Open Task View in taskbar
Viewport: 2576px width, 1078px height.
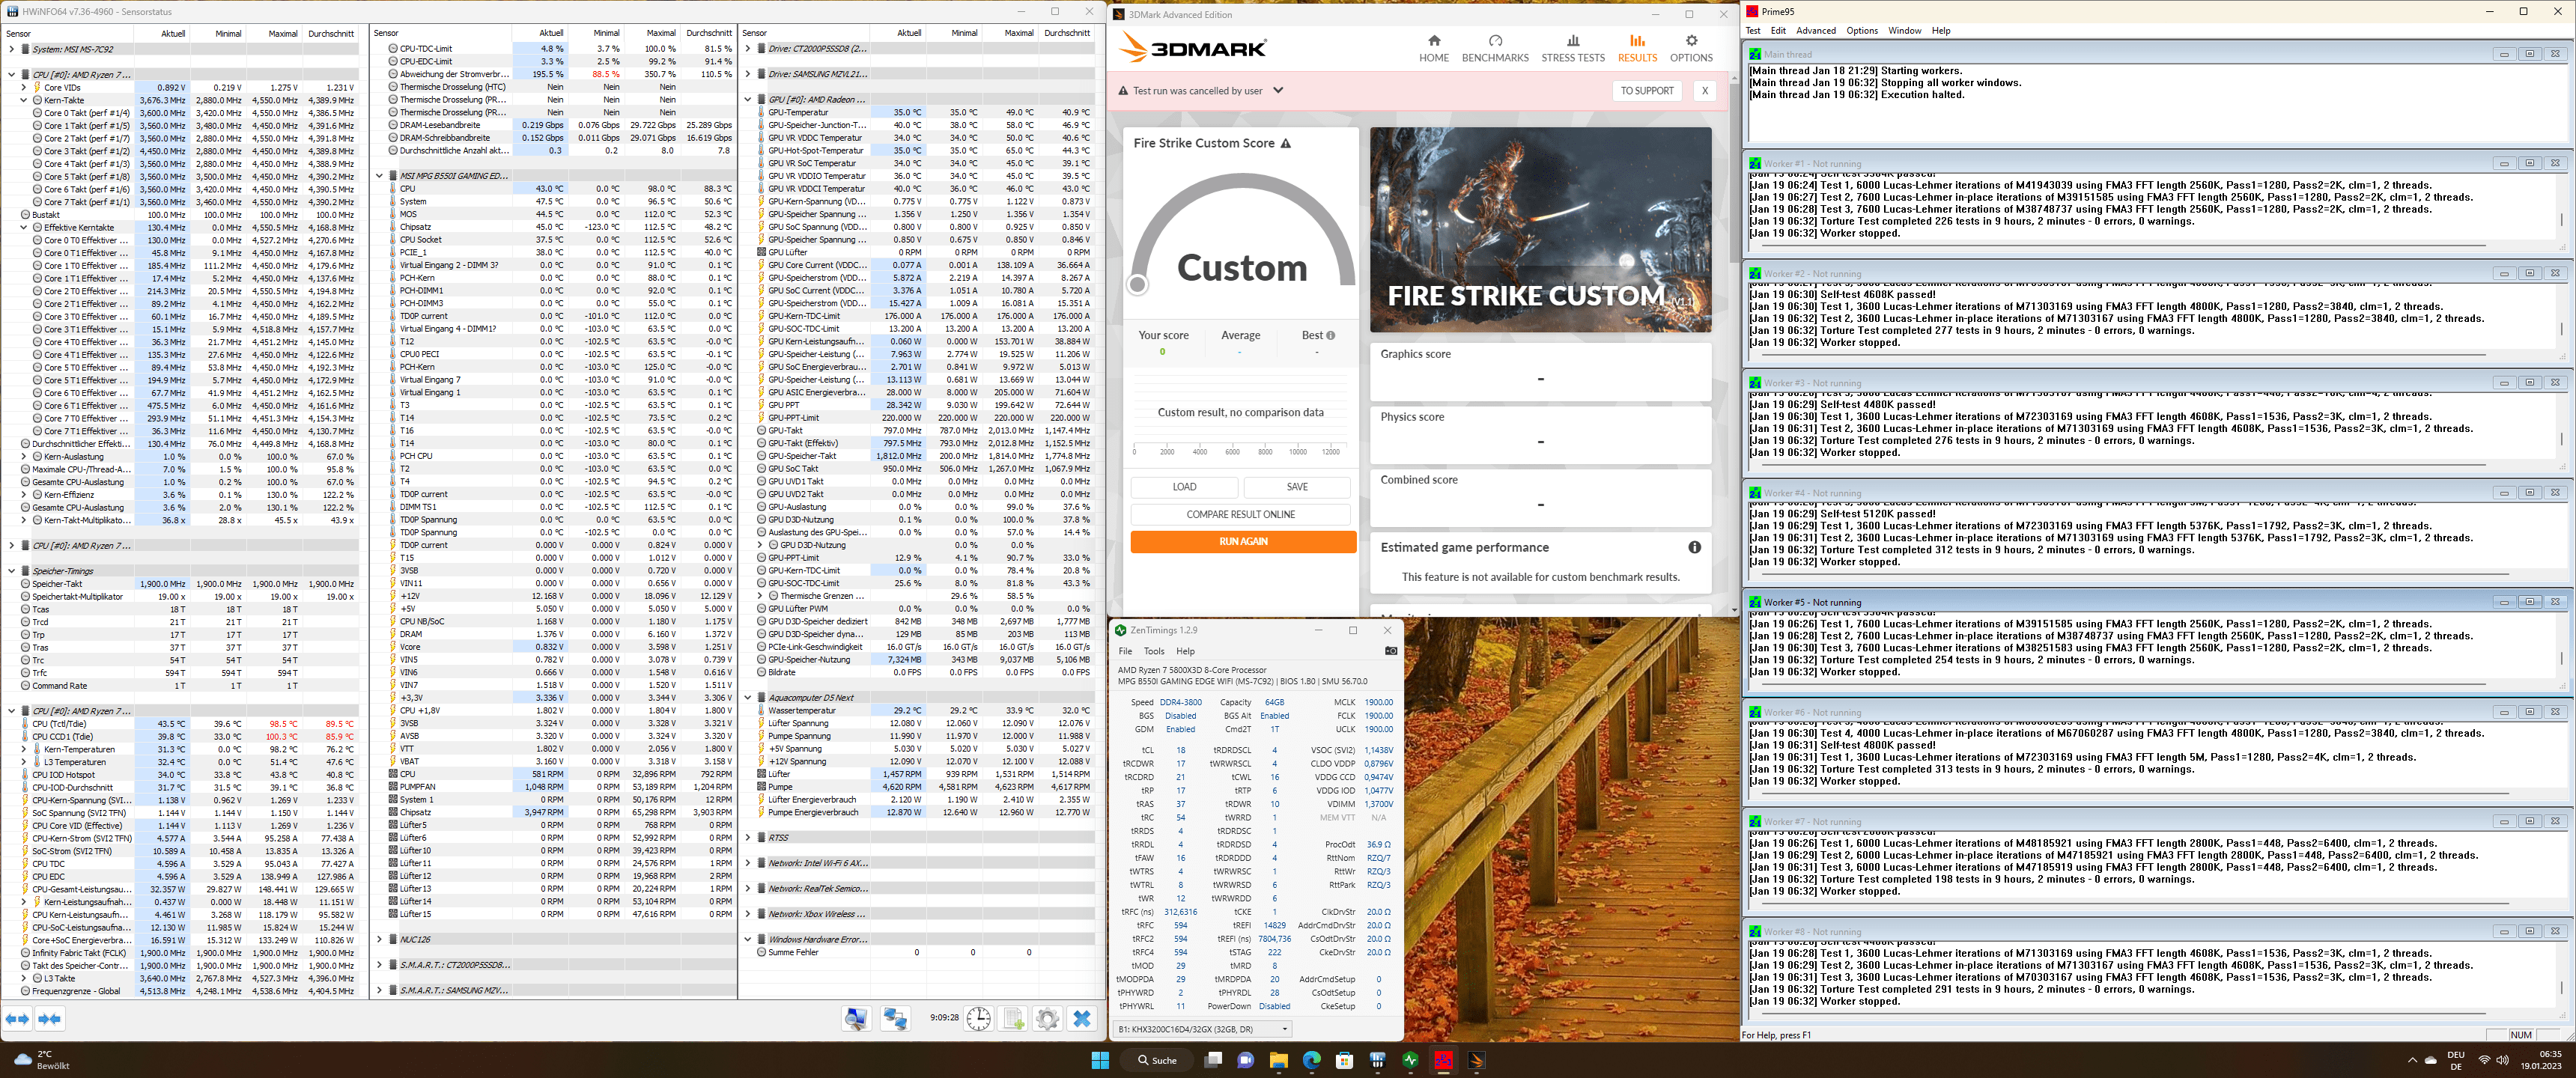coord(1213,1060)
